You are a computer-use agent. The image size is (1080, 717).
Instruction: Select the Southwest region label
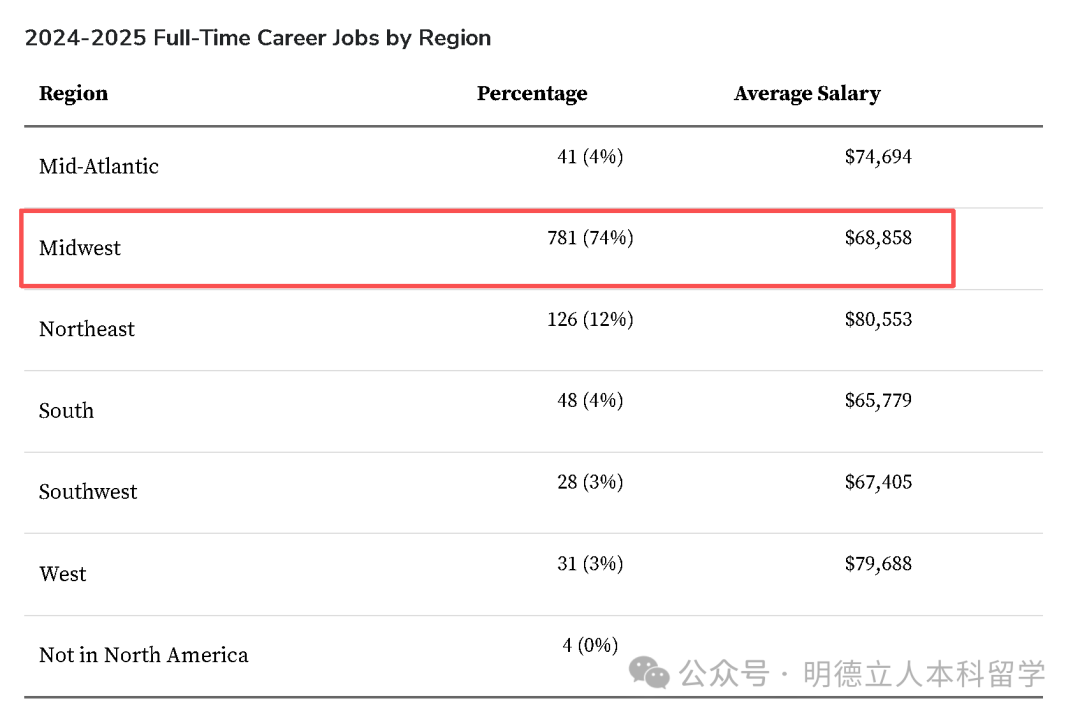(88, 492)
